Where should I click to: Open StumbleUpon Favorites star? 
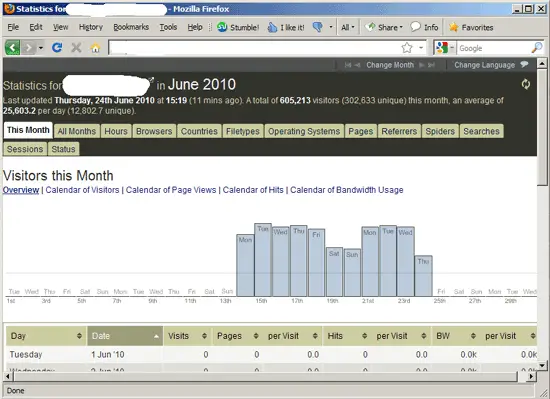471,27
